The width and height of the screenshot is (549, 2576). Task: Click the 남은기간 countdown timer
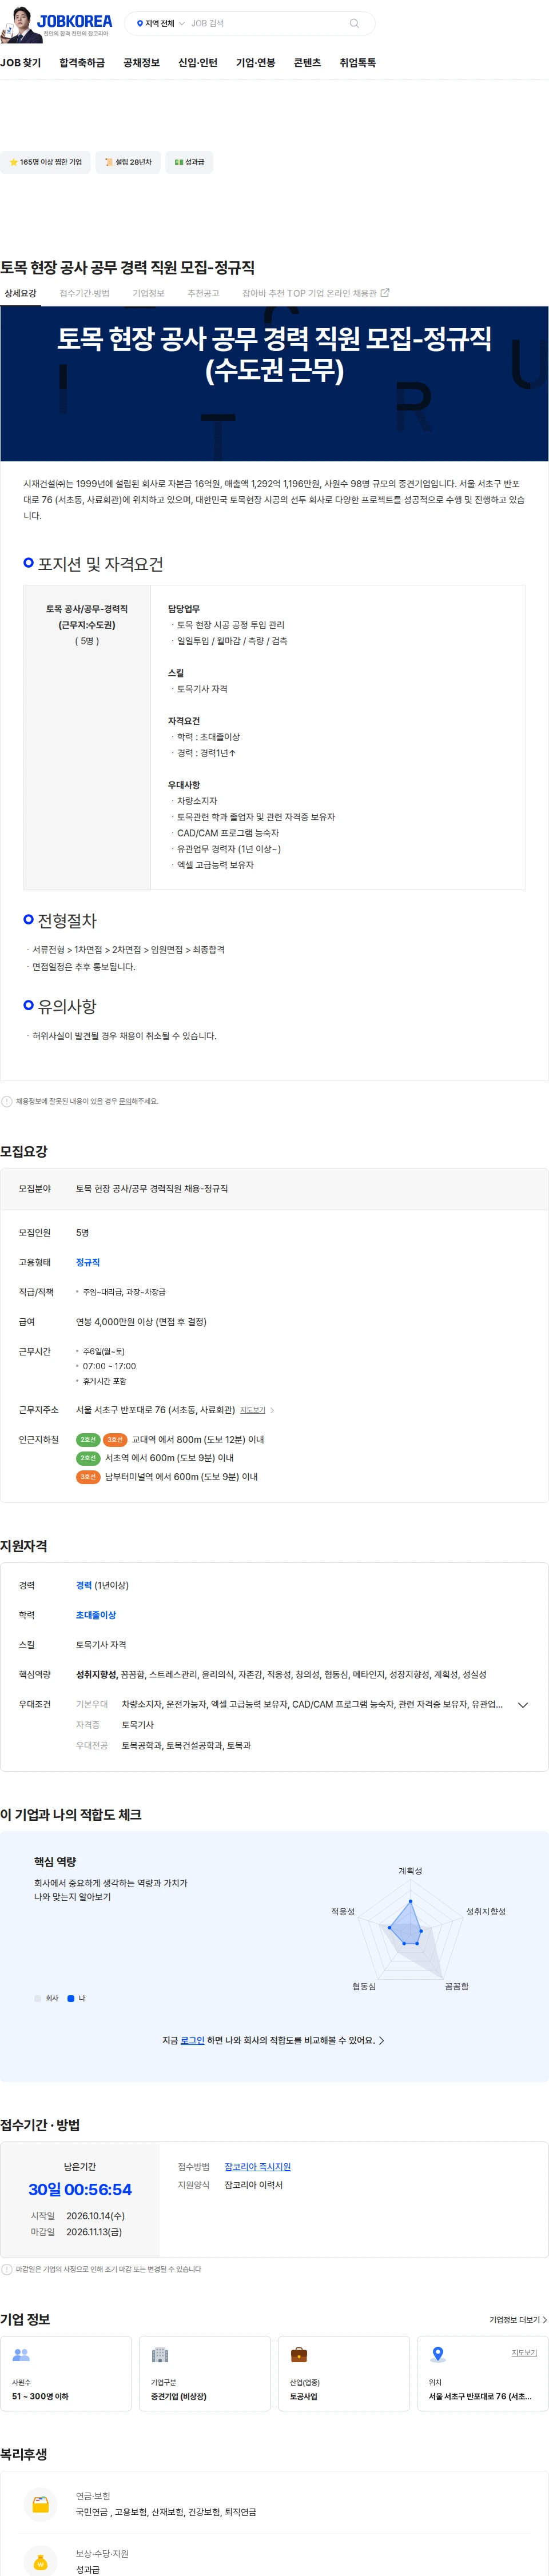pyautogui.click(x=80, y=2190)
